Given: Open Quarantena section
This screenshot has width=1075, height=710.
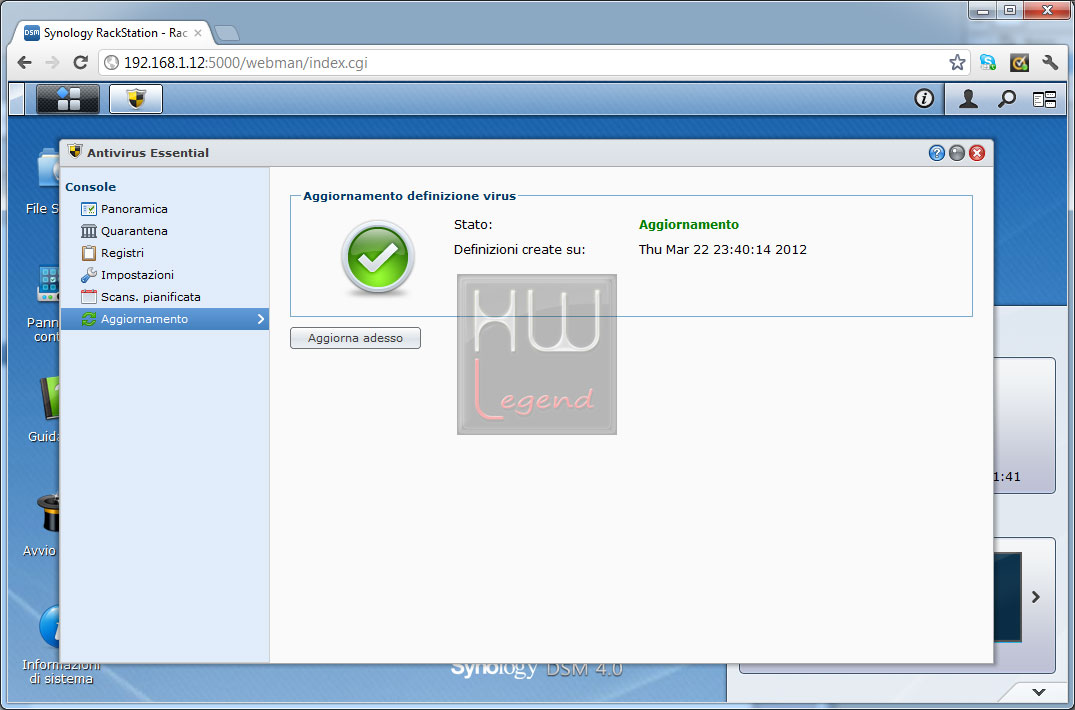Looking at the screenshot, I should point(165,231).
